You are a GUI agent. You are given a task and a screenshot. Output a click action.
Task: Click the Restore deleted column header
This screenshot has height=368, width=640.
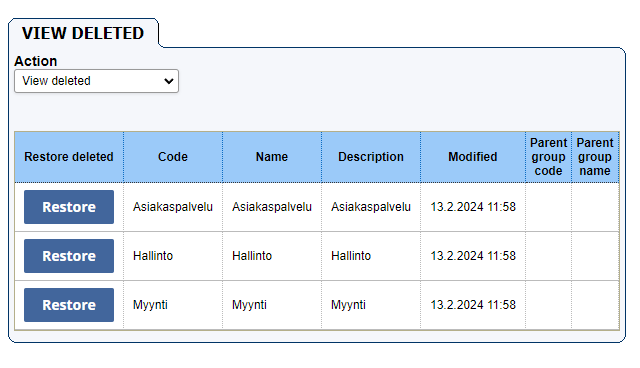pyautogui.click(x=69, y=157)
